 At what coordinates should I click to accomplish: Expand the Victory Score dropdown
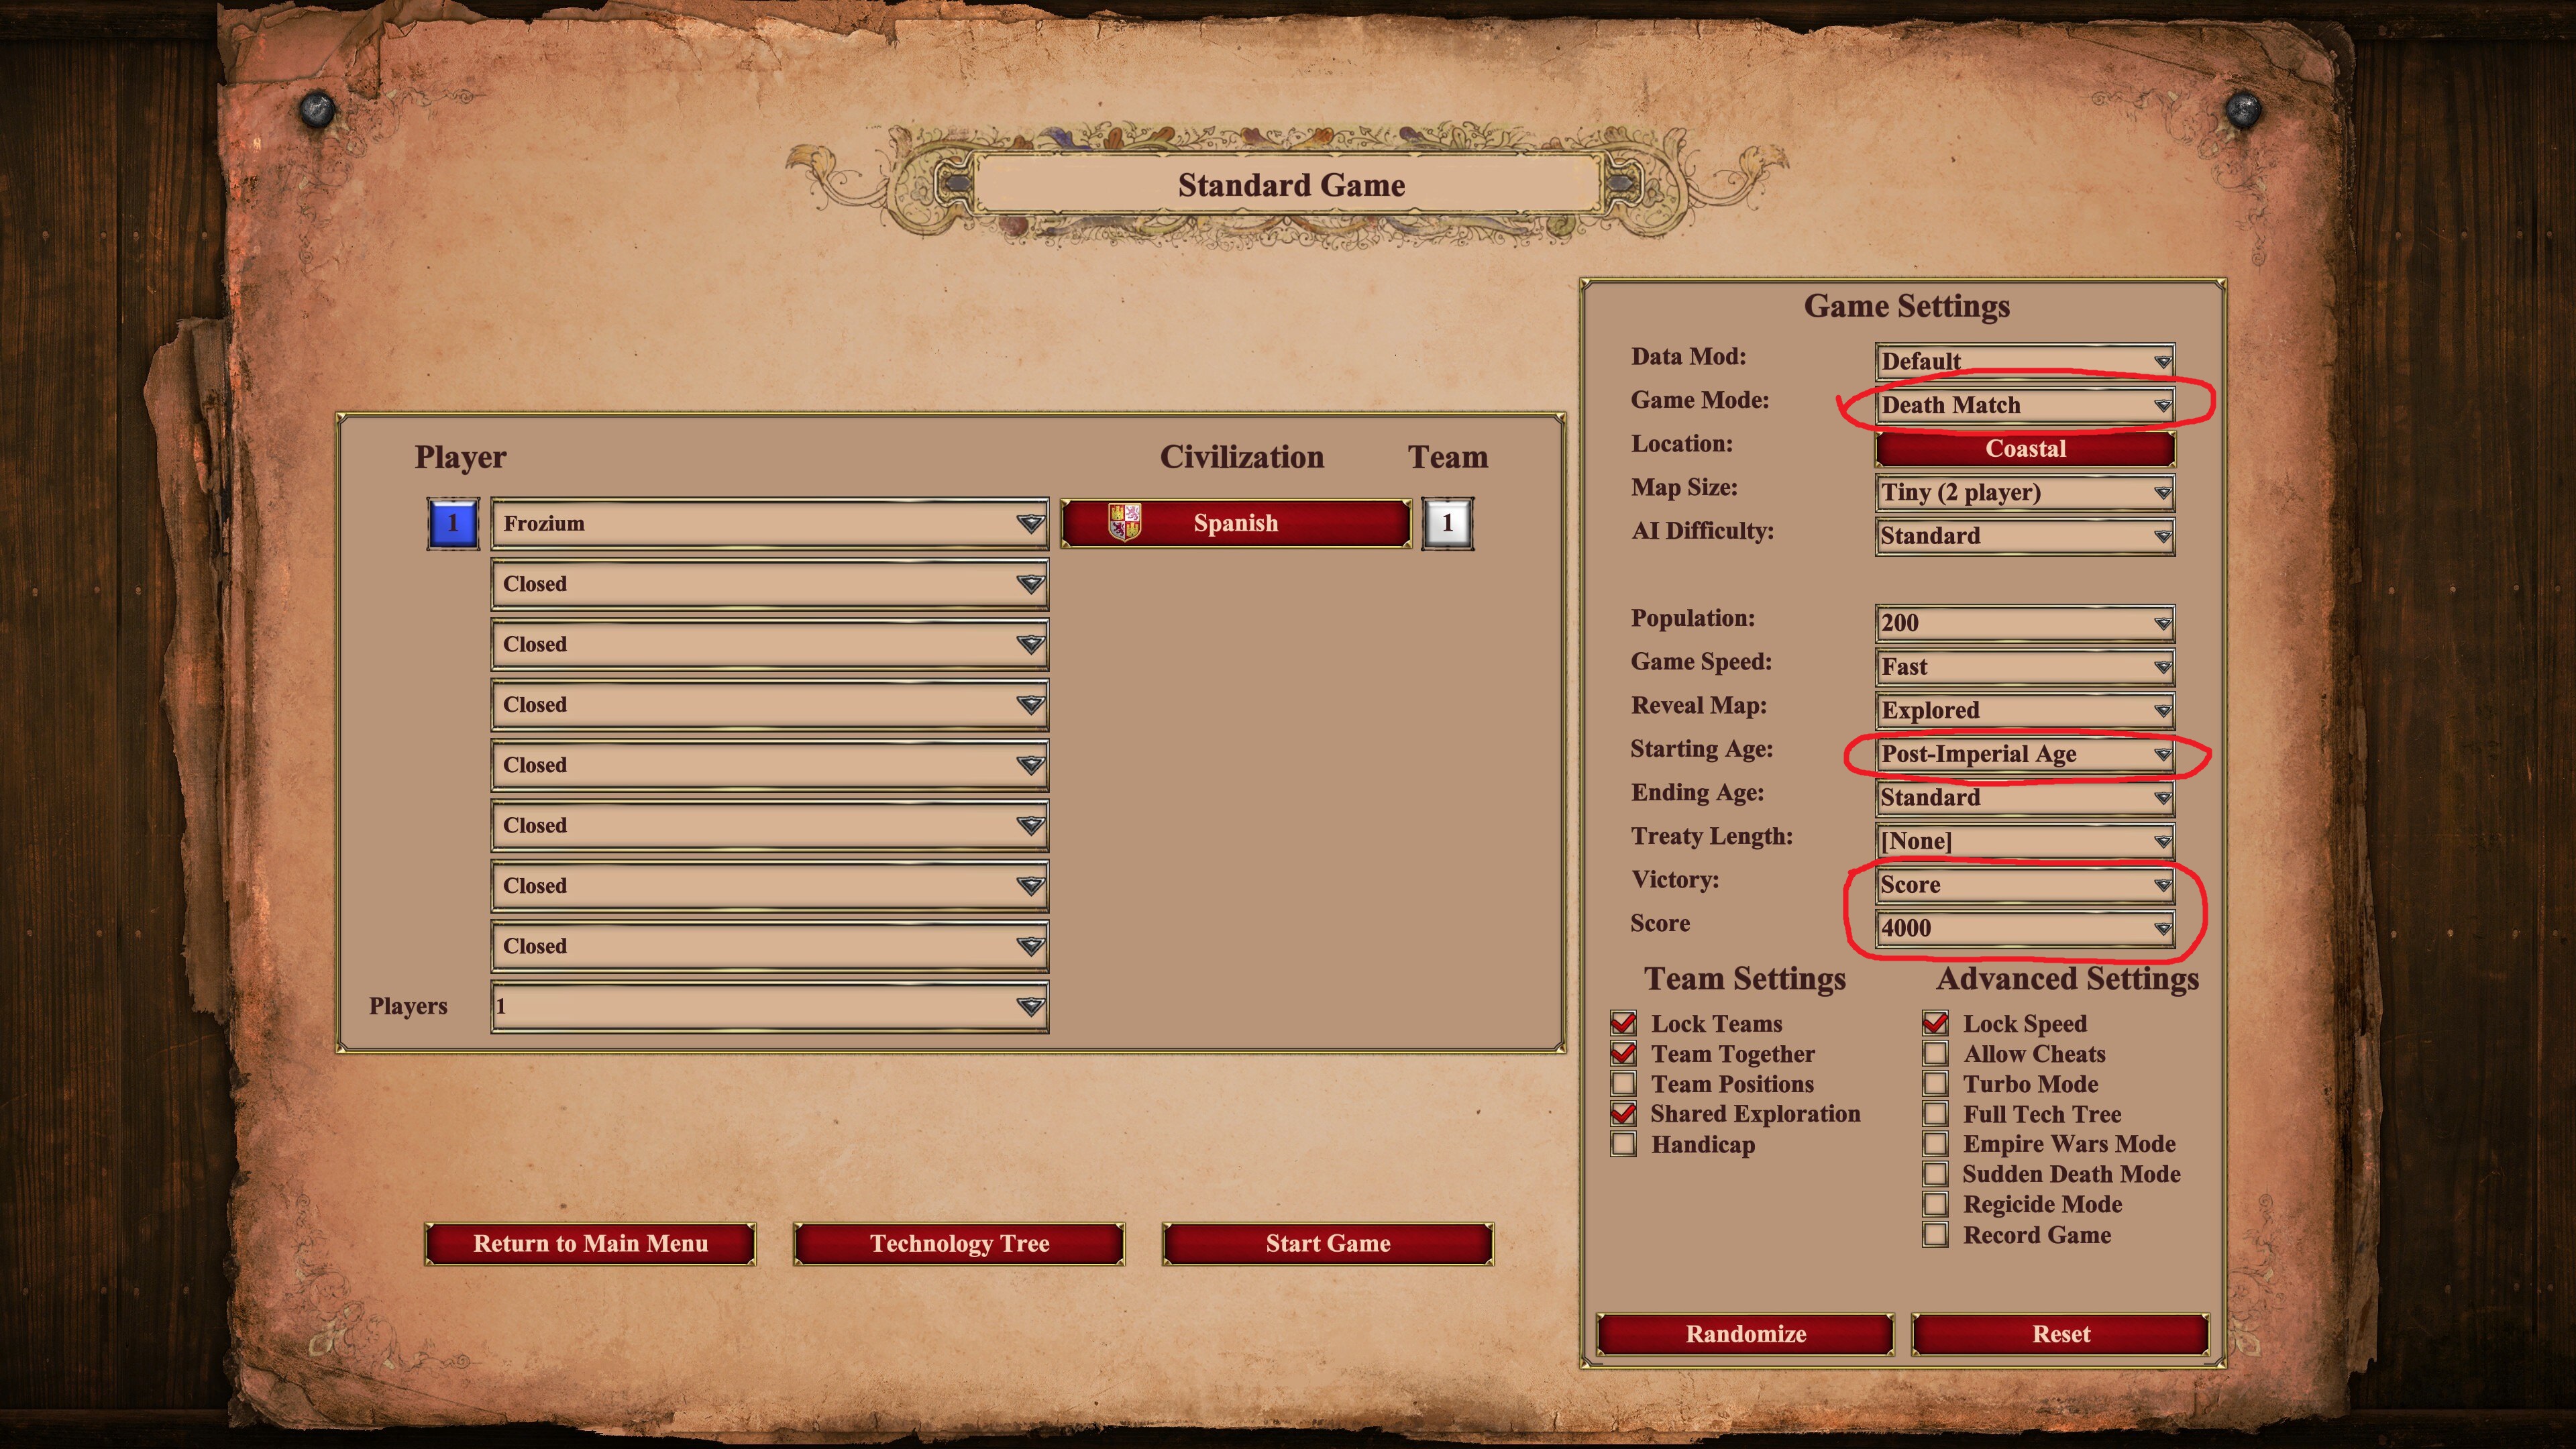pyautogui.click(x=2025, y=885)
